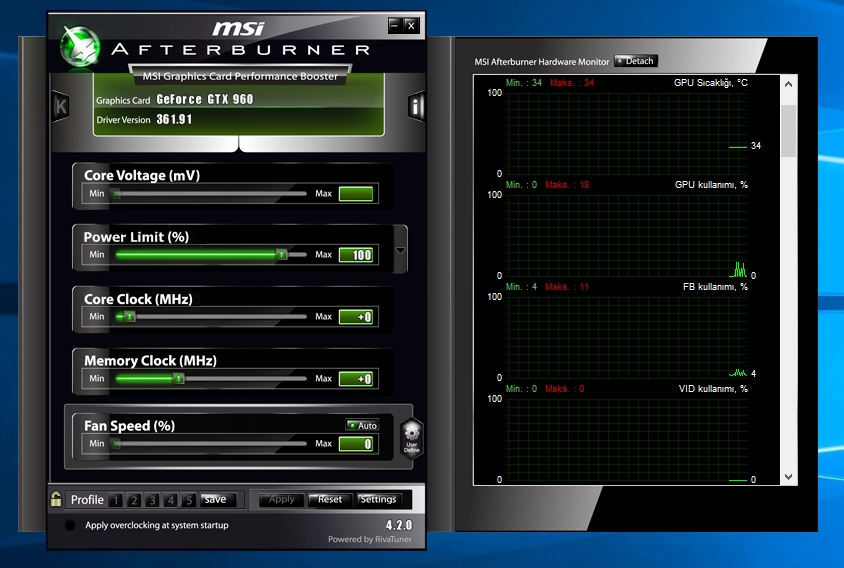Click the MSI Afterburner dragon logo
Screen dimensions: 844x568
click(x=80, y=47)
